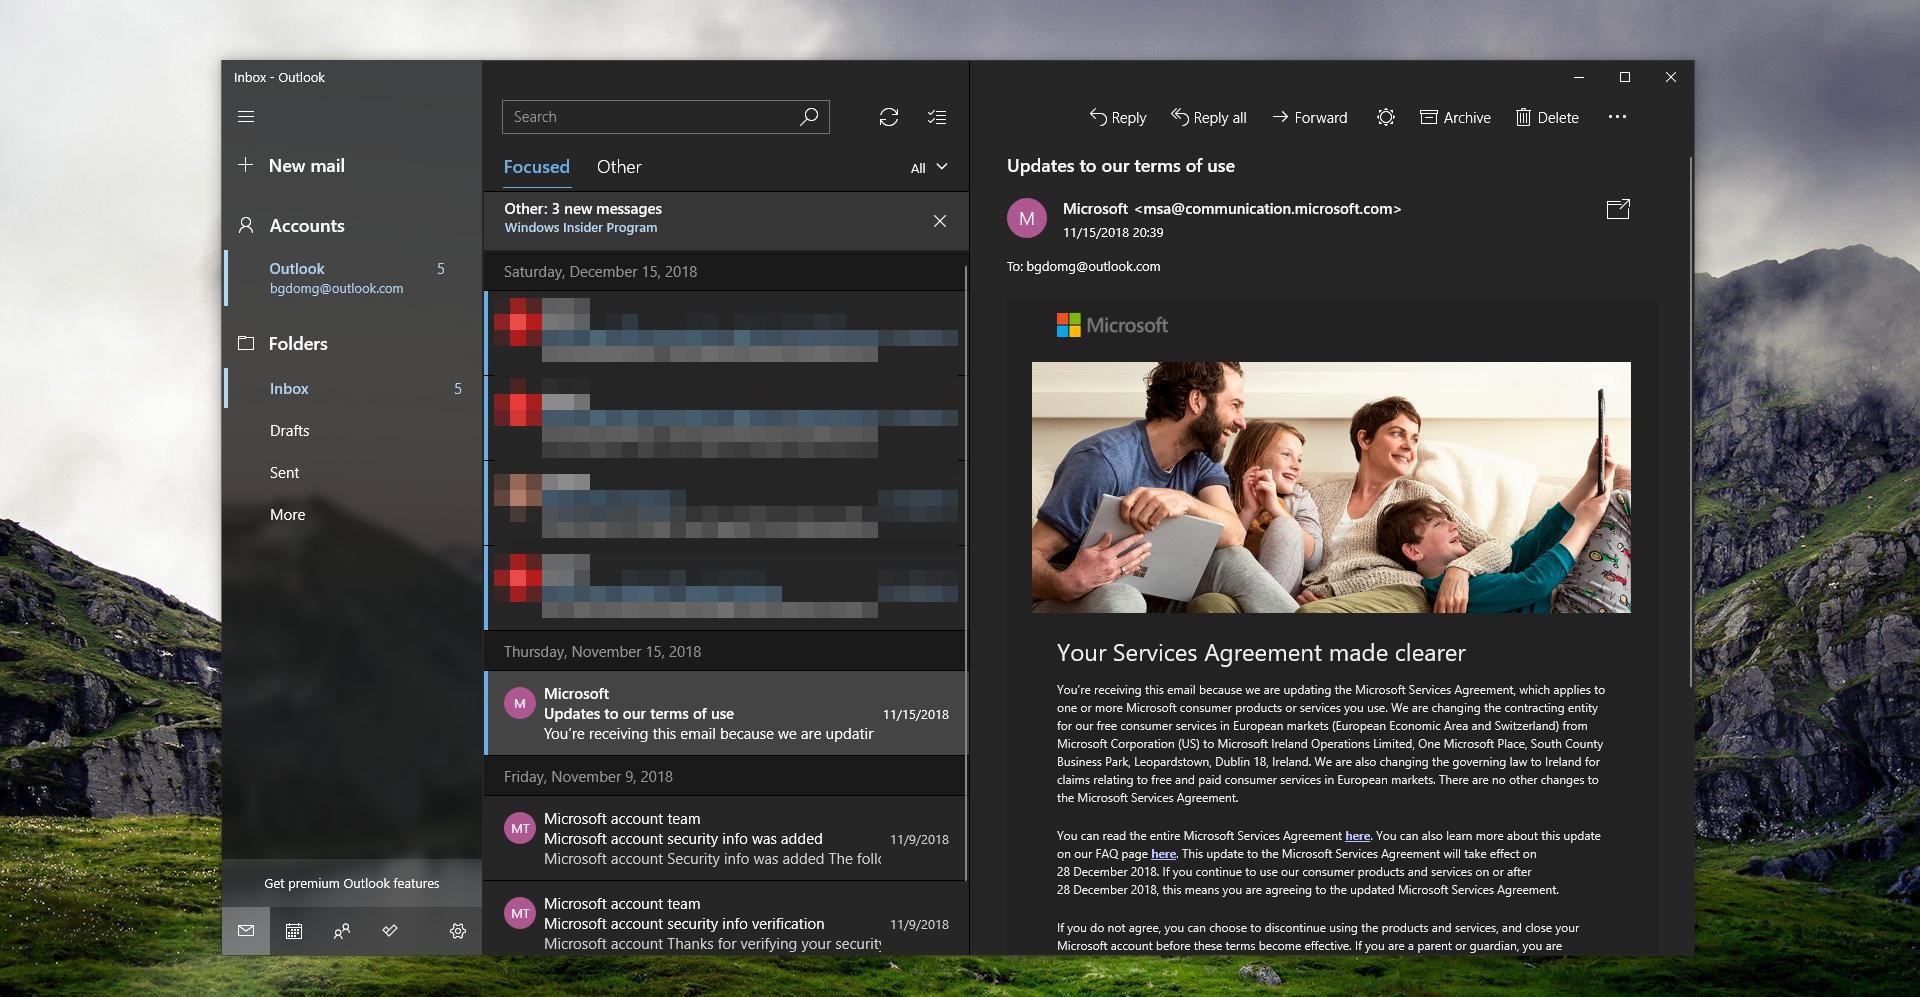Open People from bottom bar
1920x997 pixels.
(x=342, y=931)
